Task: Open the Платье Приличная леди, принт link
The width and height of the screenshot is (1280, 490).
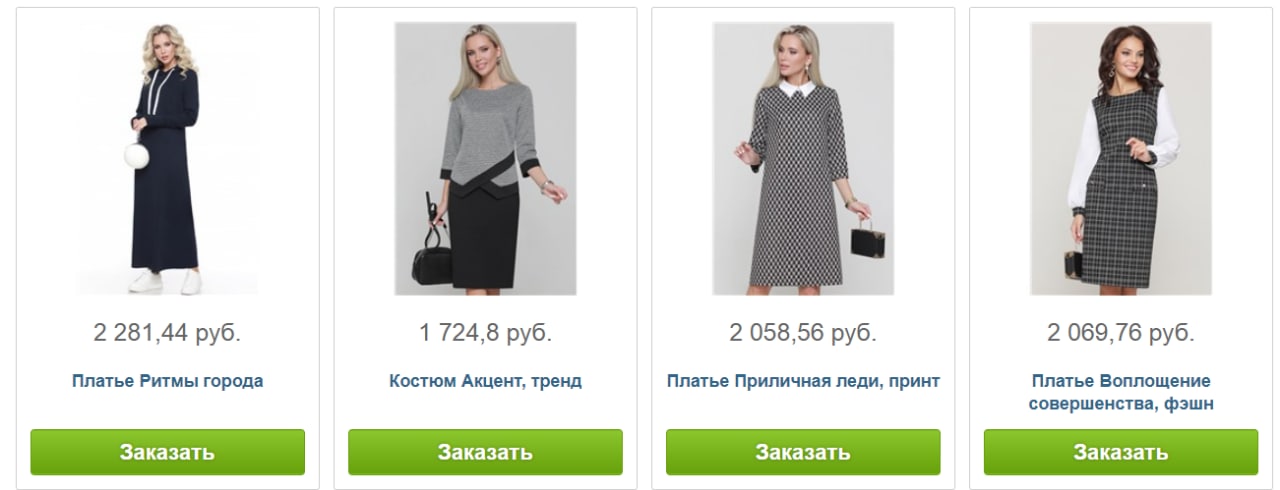Action: click(x=803, y=381)
